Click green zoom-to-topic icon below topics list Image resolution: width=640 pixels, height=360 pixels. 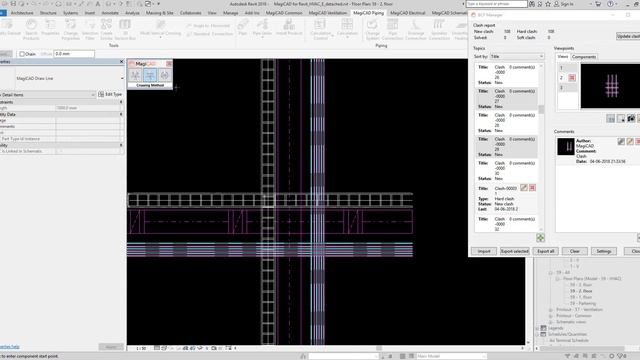click(540, 238)
